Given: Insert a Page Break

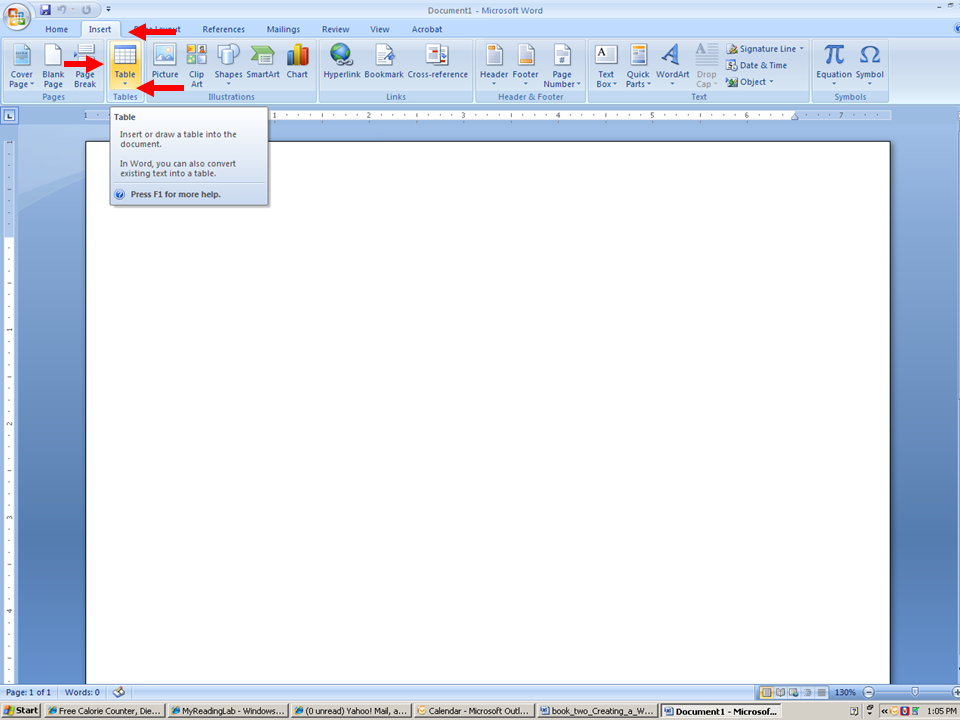Looking at the screenshot, I should pyautogui.click(x=85, y=66).
